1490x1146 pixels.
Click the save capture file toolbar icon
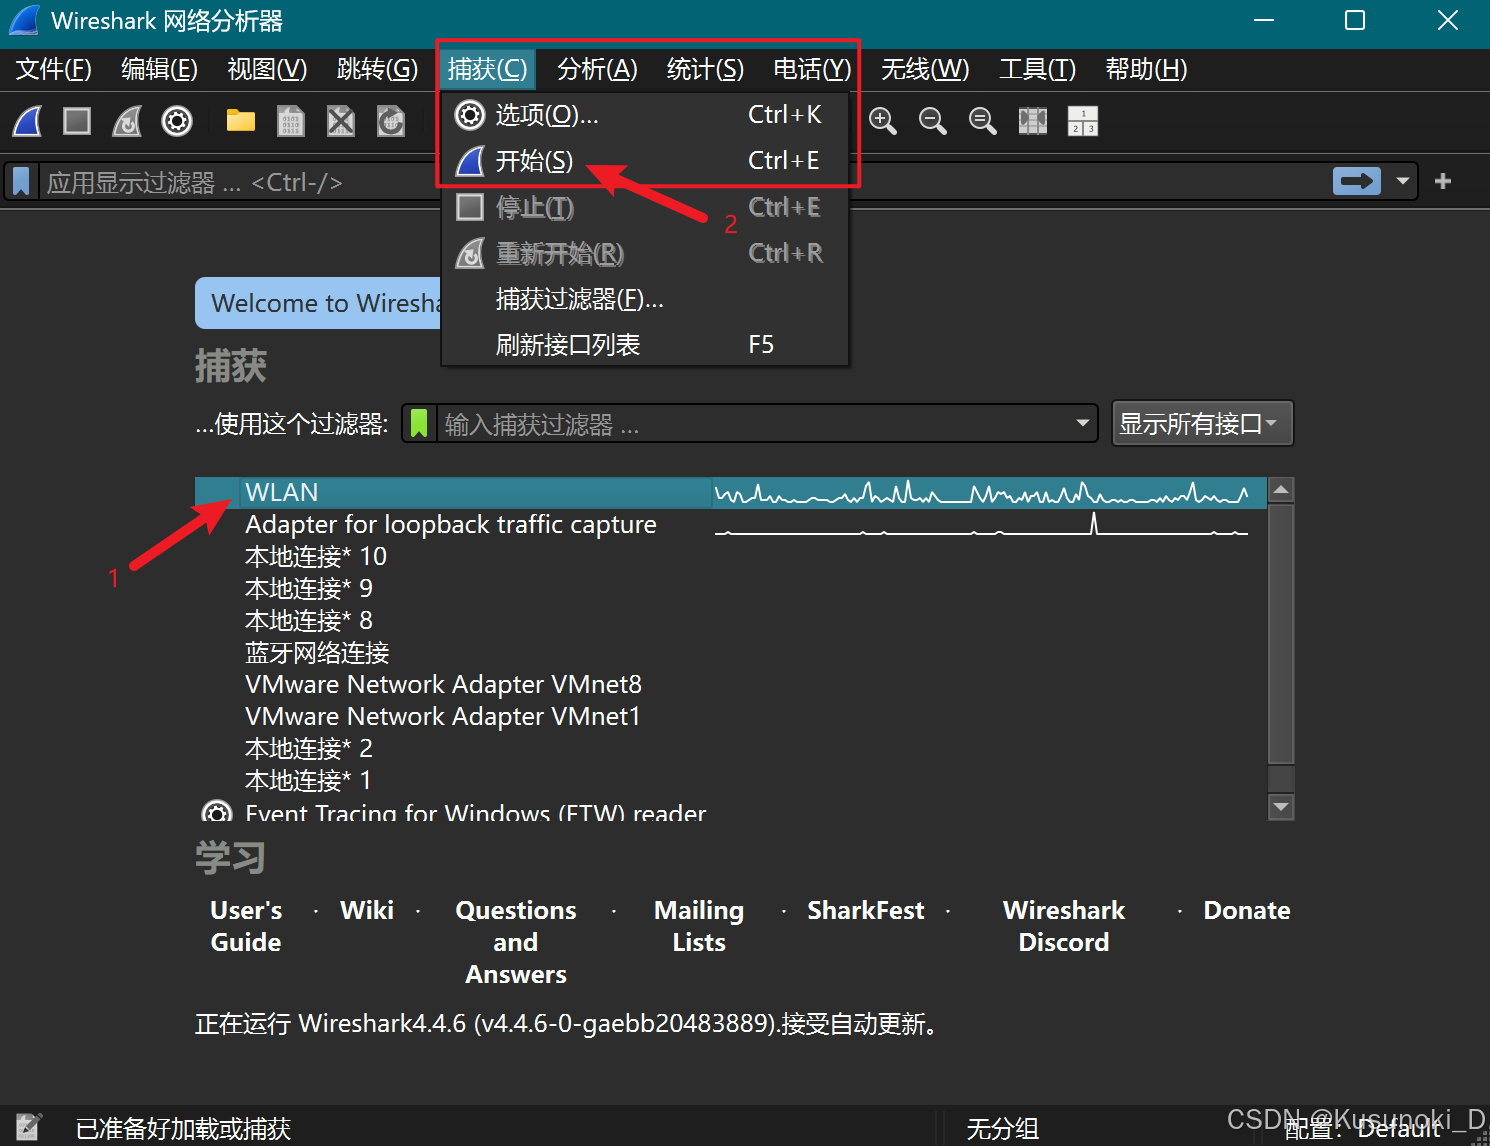tap(290, 121)
